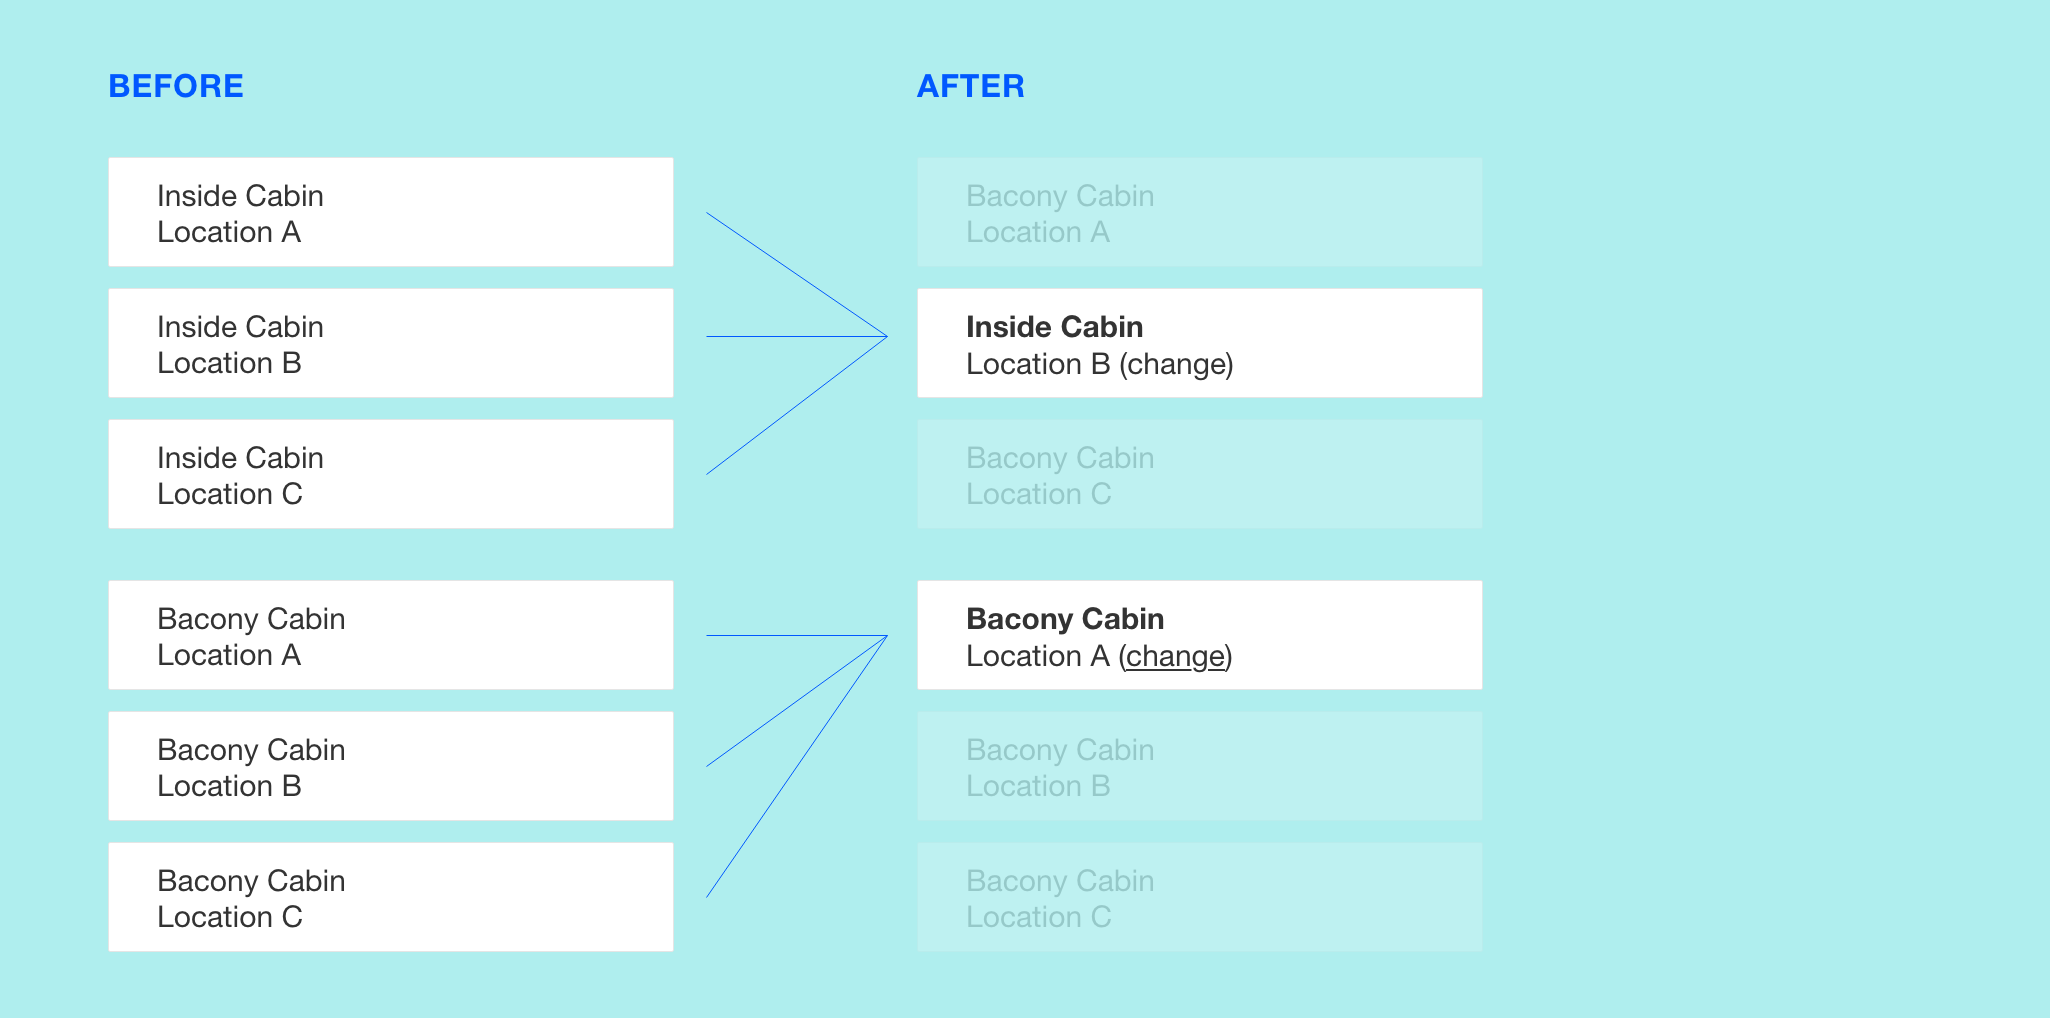
Task: Pick Bacony Cabin Location B under Before
Action: click(x=391, y=766)
